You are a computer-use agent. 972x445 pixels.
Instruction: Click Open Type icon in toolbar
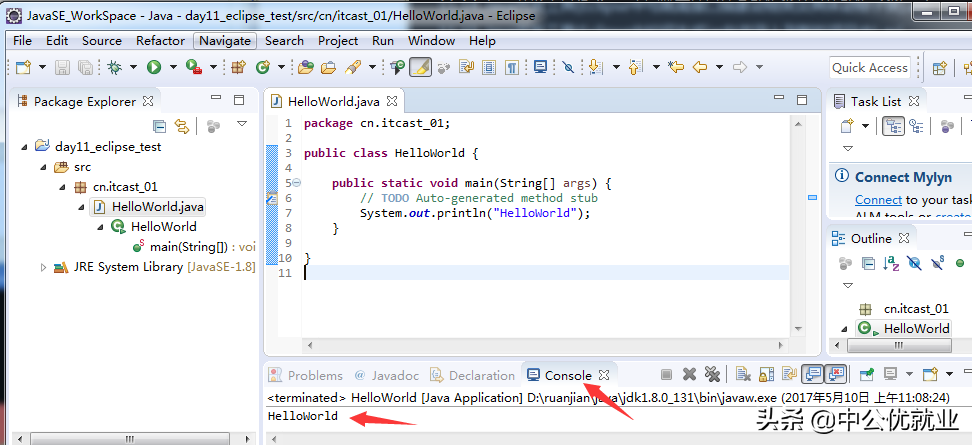pyautogui.click(x=304, y=68)
